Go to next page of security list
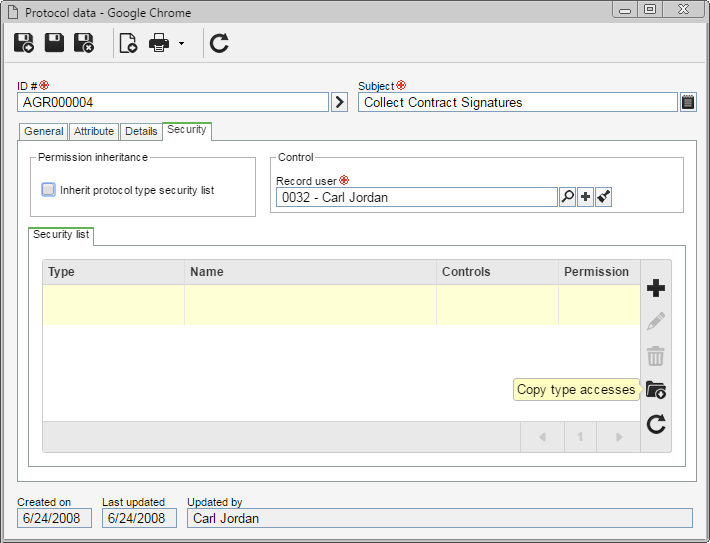The width and height of the screenshot is (710, 543). point(619,437)
